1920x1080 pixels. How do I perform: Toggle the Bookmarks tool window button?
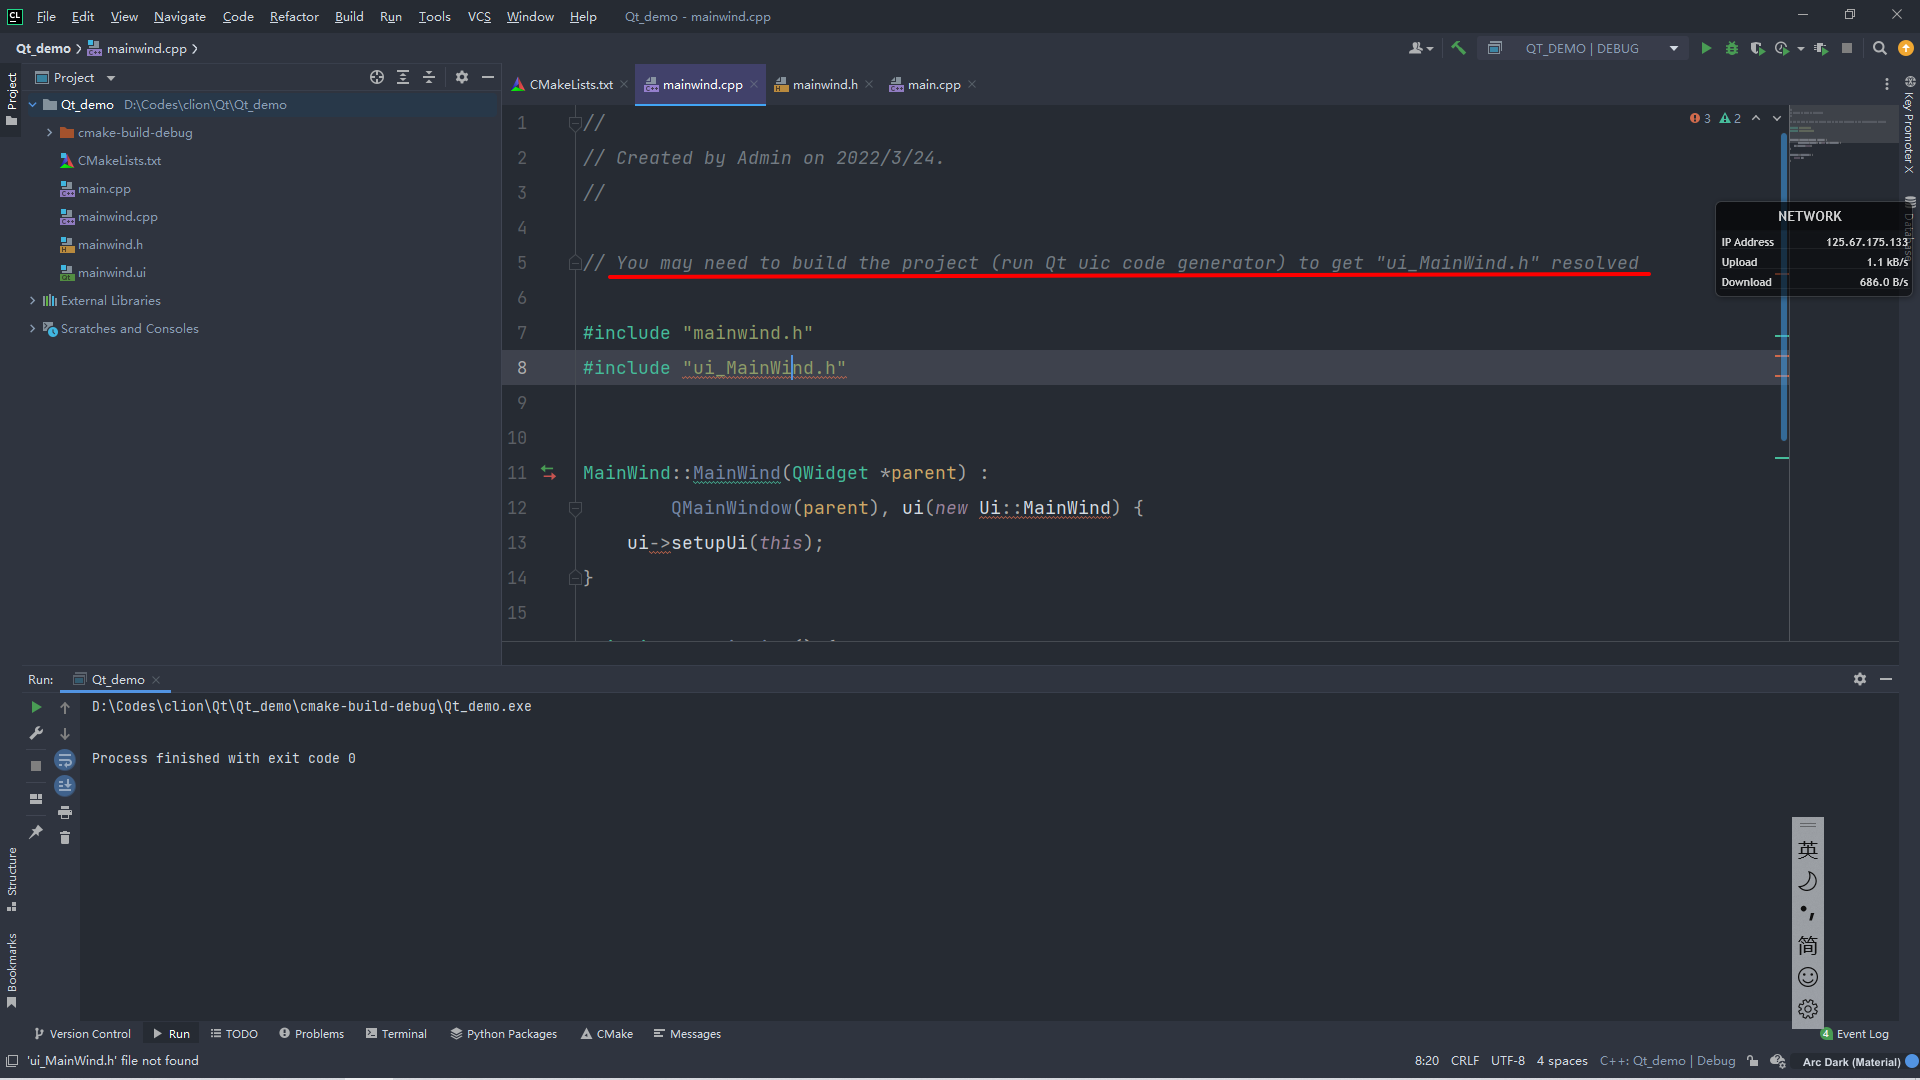point(12,969)
